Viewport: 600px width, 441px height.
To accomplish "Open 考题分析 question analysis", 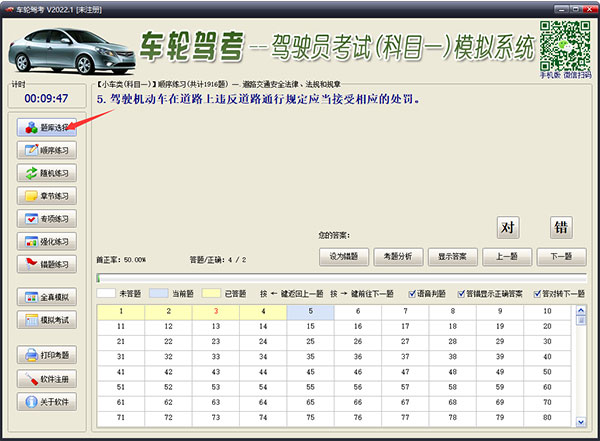I will pyautogui.click(x=398, y=256).
